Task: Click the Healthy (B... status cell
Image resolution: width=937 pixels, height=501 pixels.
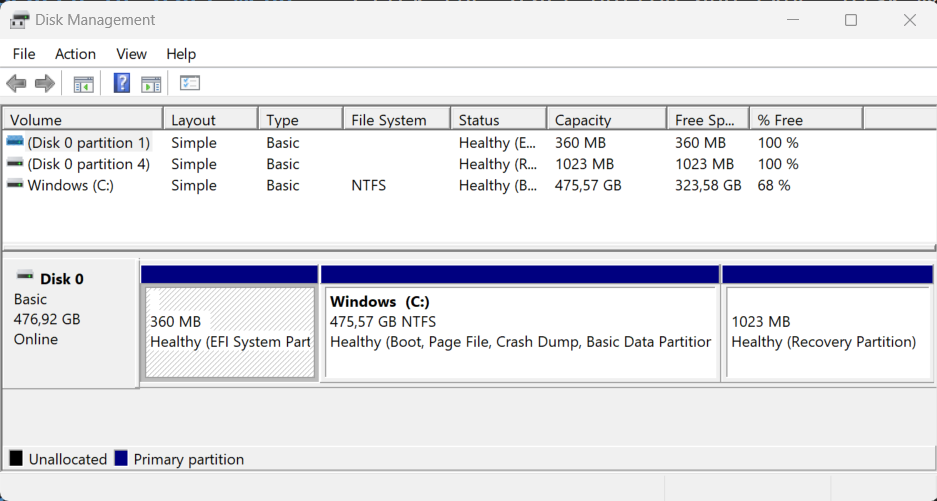Action: 498,185
